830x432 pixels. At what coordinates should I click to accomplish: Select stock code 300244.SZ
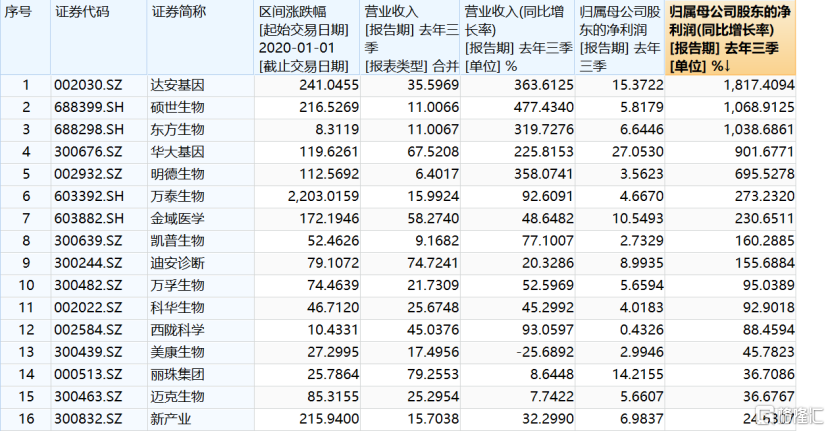88,263
